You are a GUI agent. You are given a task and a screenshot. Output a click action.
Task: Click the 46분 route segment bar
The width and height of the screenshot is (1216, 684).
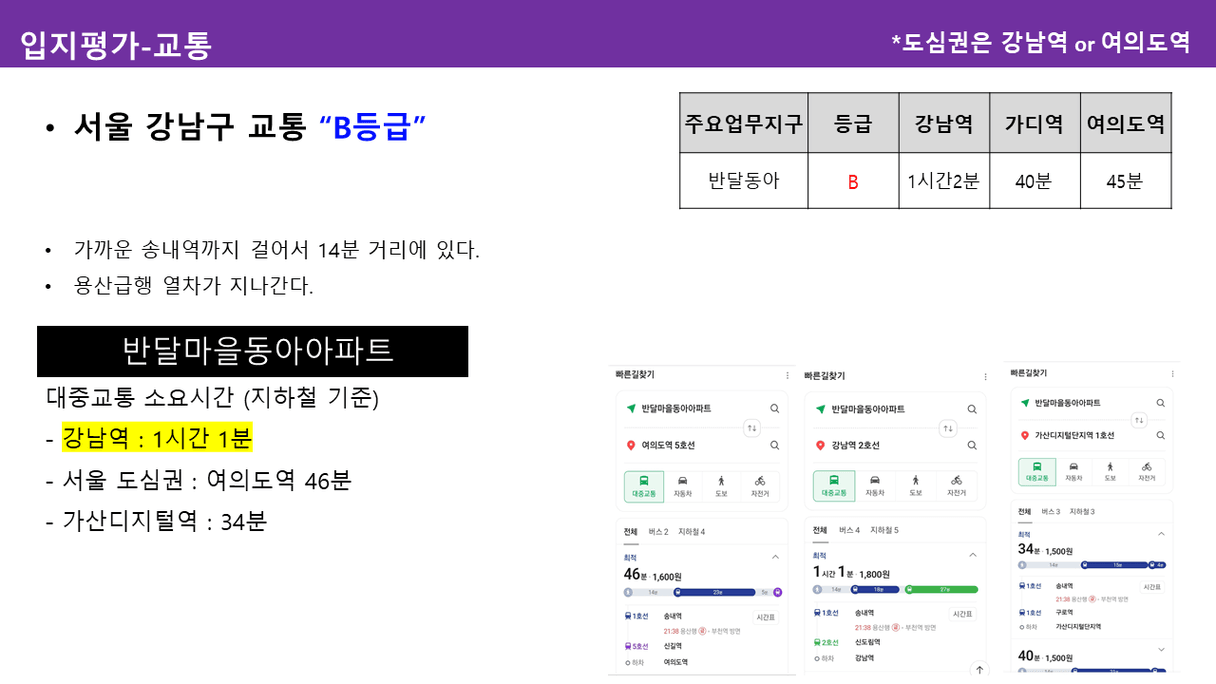pos(702,592)
